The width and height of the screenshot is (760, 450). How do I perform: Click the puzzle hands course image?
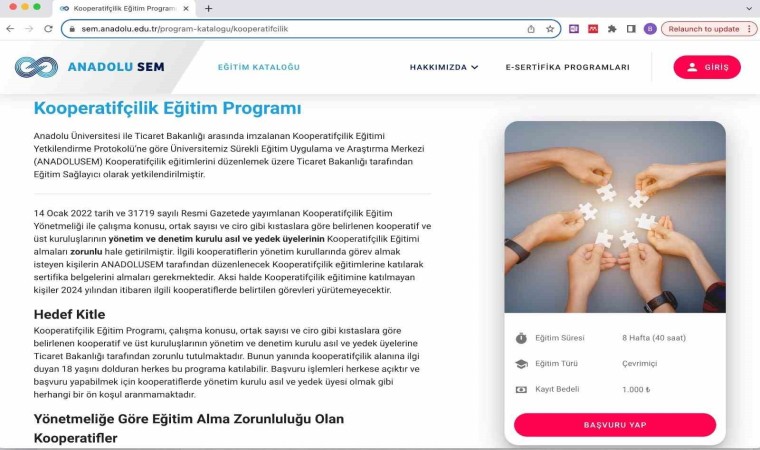click(x=615, y=217)
